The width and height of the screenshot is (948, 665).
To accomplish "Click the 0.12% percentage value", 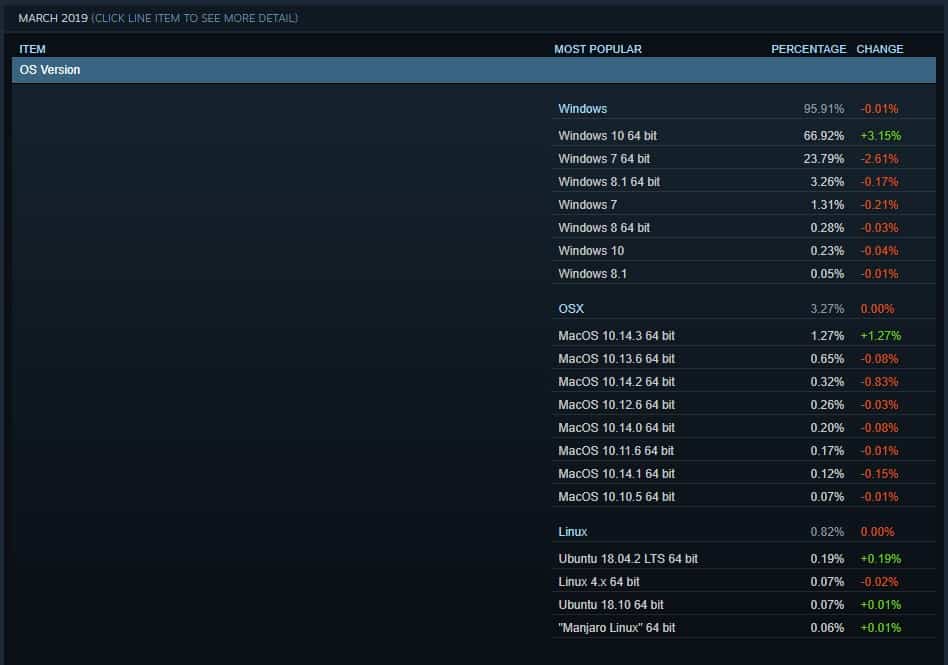I will click(827, 474).
